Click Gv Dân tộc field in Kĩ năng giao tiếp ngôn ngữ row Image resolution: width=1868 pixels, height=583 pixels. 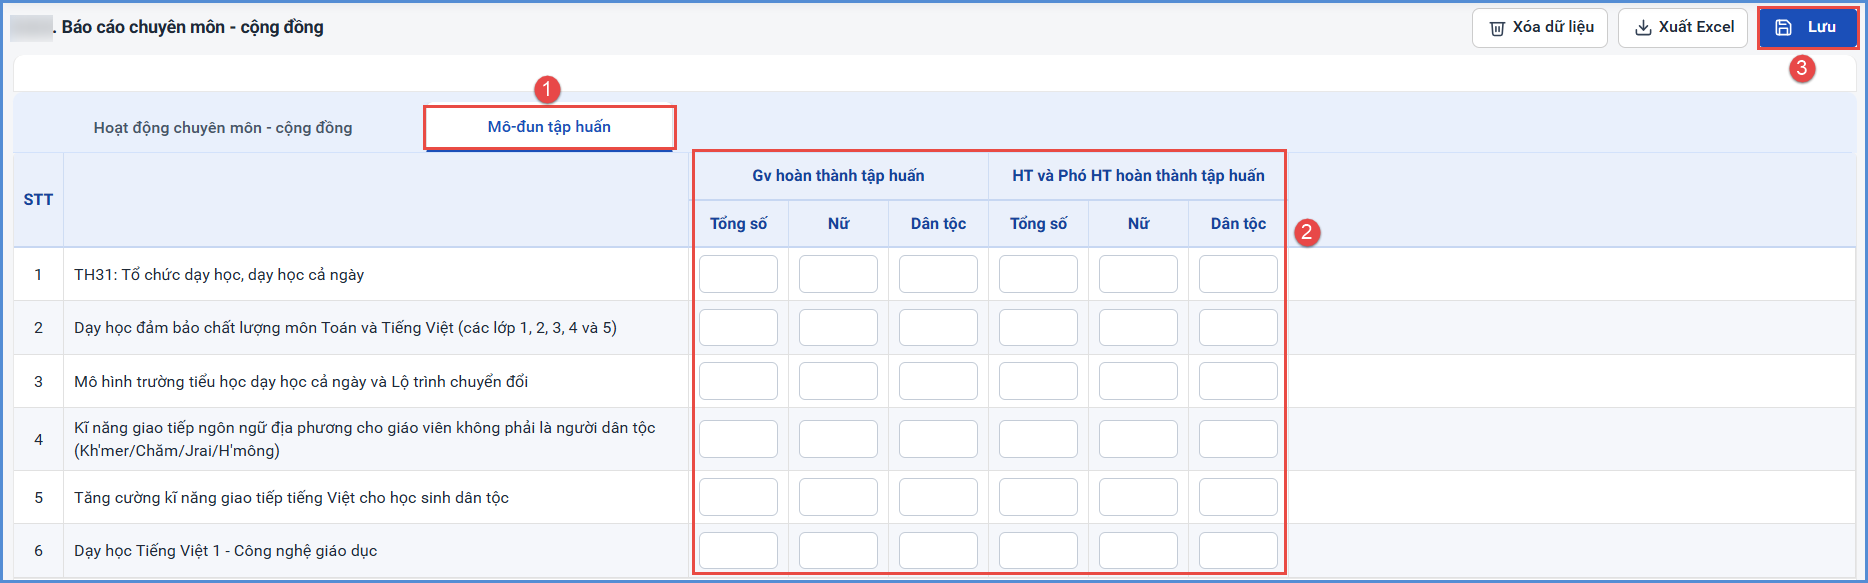tap(938, 439)
